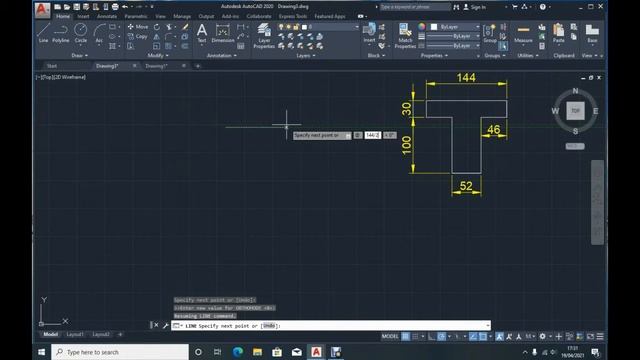Select the Arc tool
640x360 pixels.
99,33
